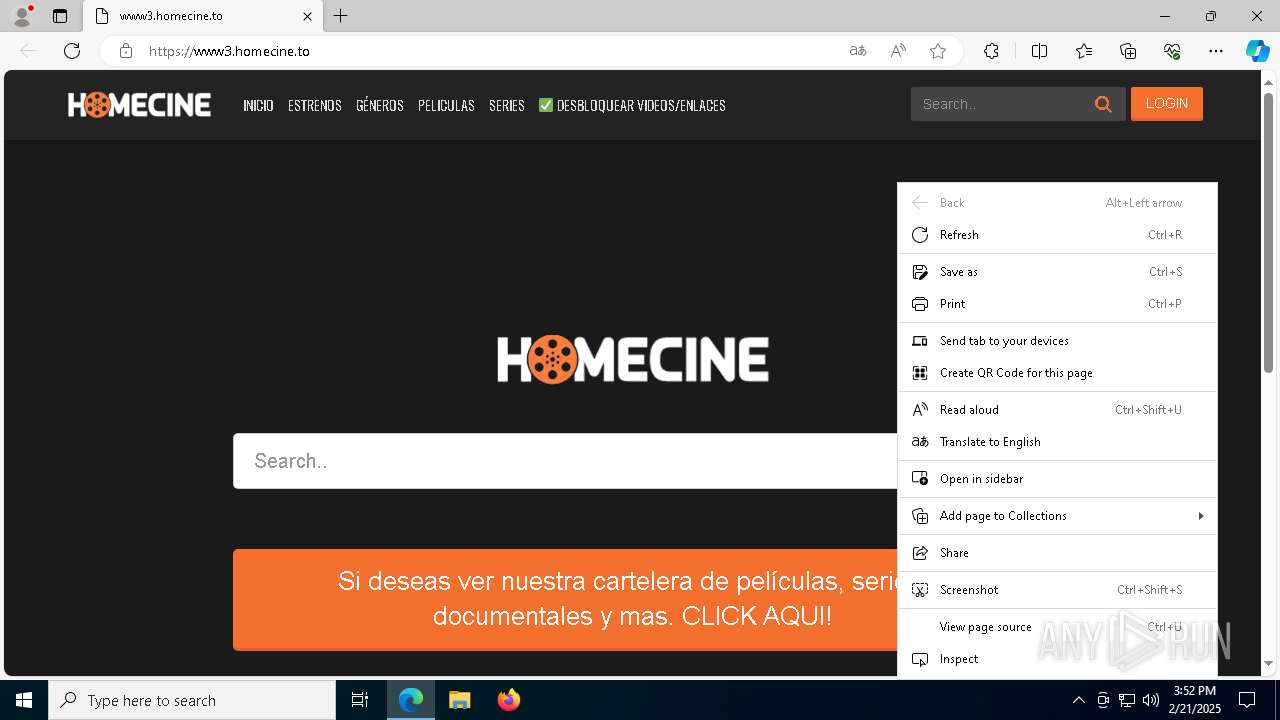
Task: Open Copilot sidebar icon
Action: (x=1257, y=51)
